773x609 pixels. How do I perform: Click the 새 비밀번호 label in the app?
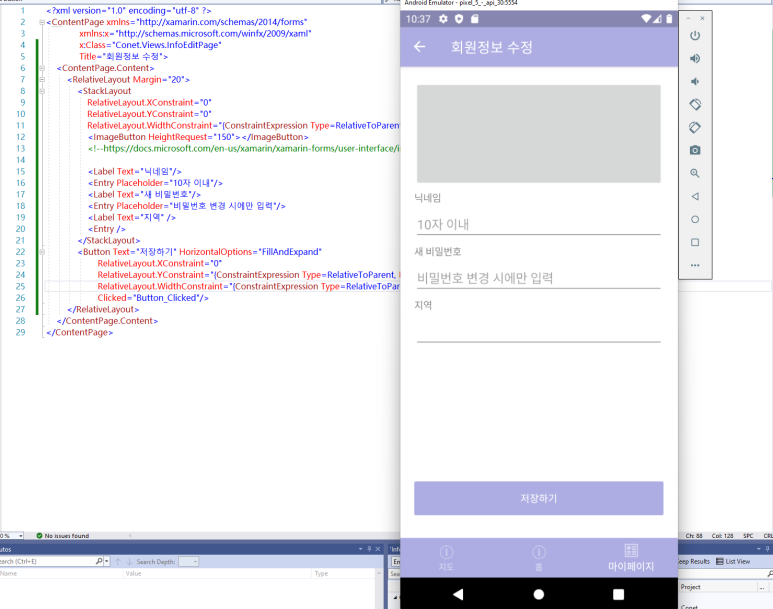(438, 251)
